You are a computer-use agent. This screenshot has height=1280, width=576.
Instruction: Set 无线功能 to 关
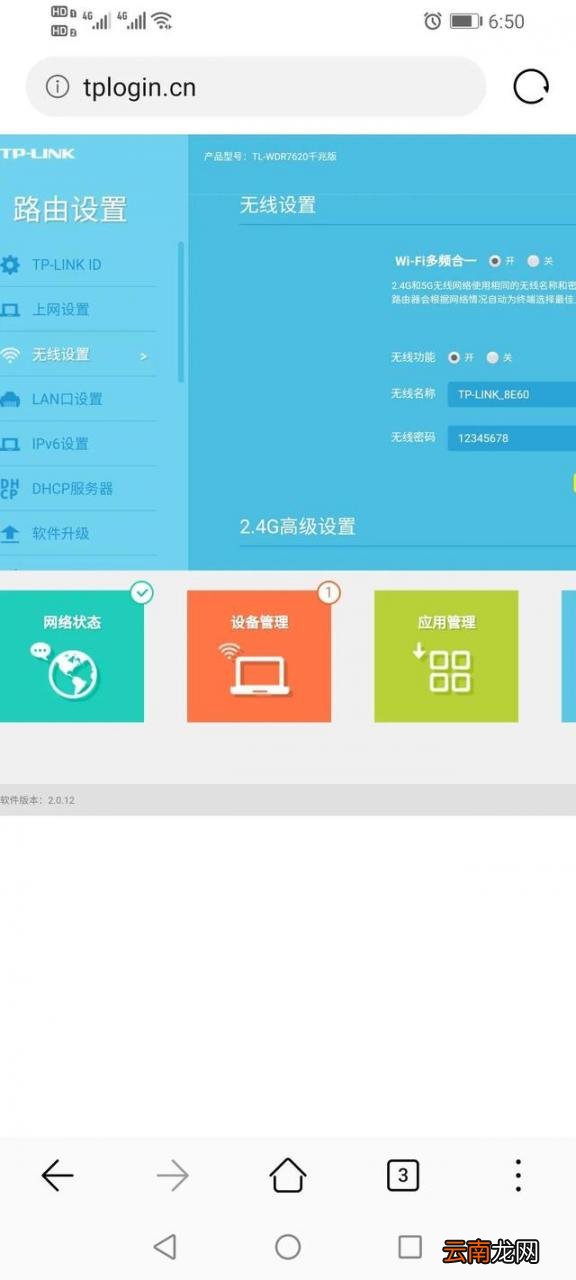492,357
